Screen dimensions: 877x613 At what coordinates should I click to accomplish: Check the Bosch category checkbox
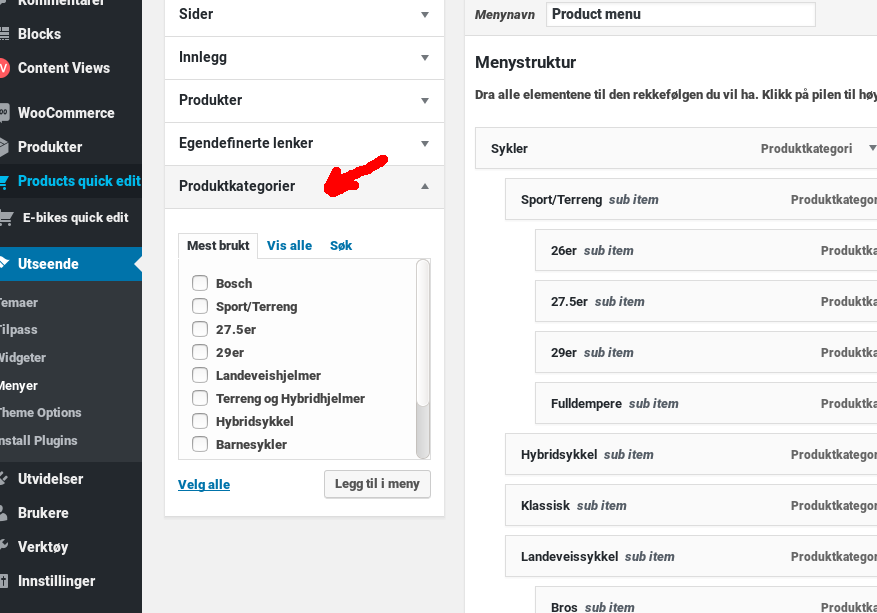point(200,283)
